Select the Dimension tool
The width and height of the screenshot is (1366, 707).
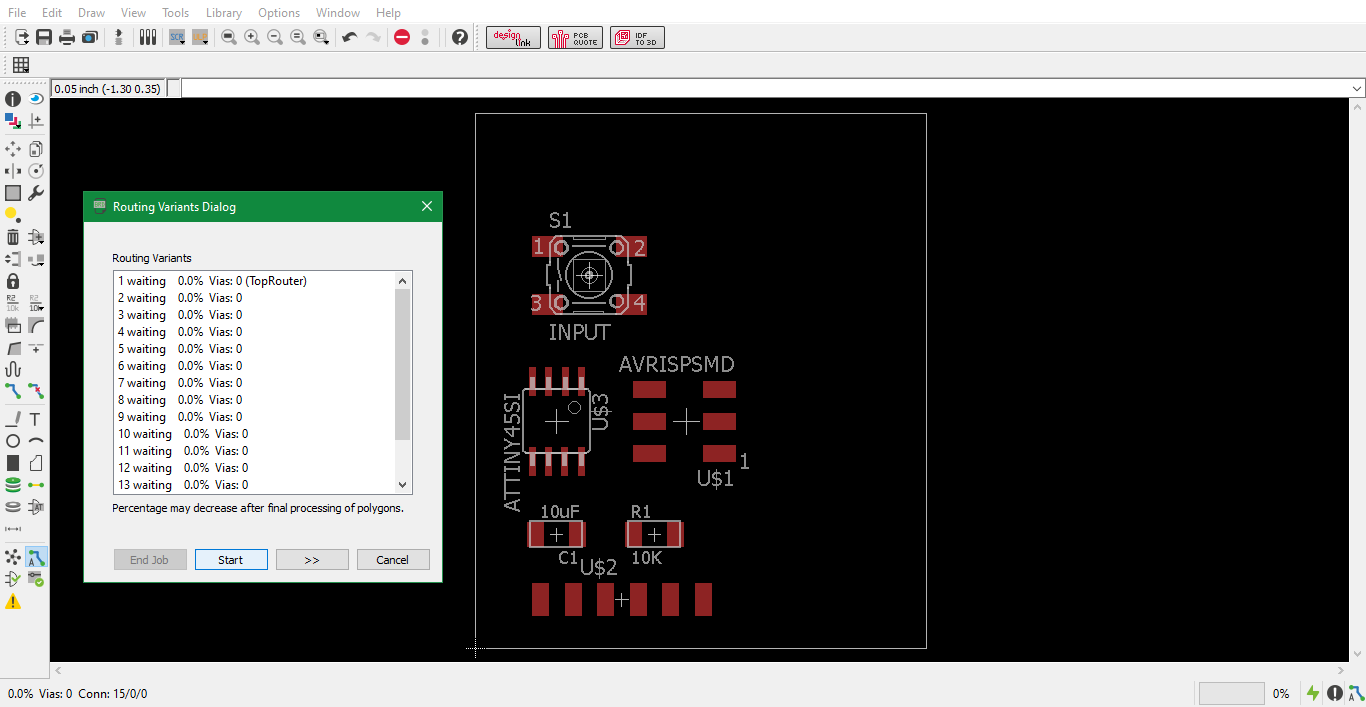pyautogui.click(x=13, y=529)
